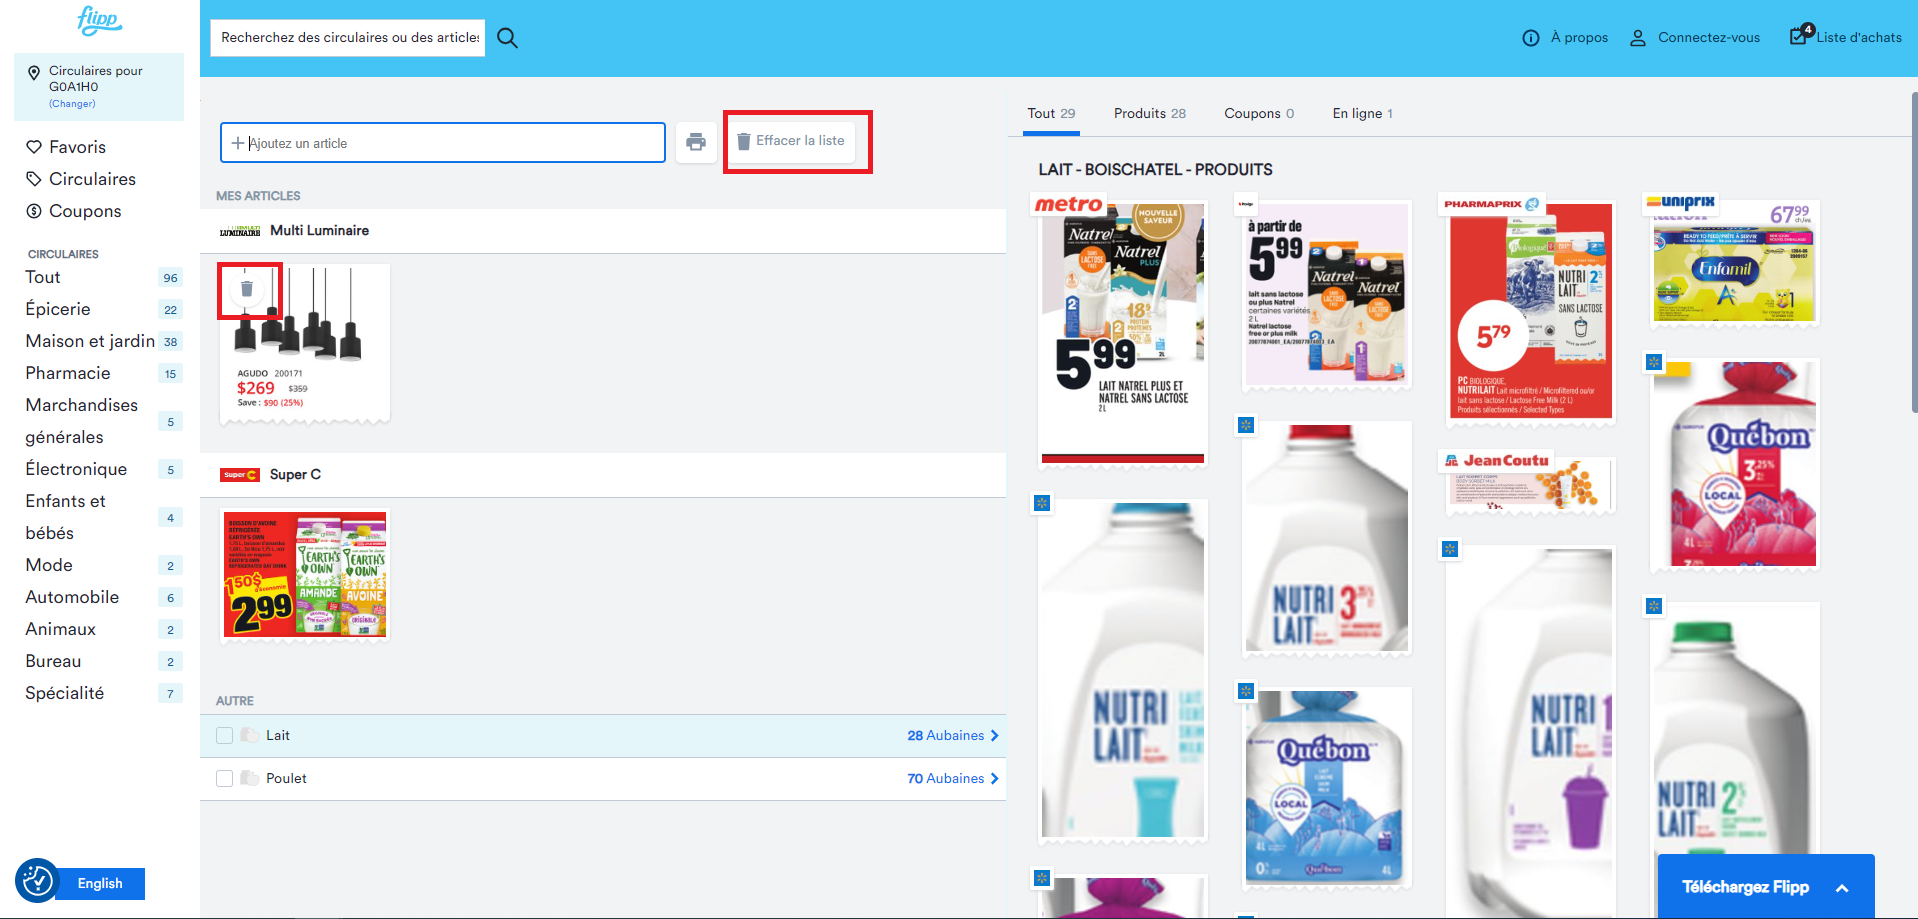Open the Metro Natrel milk flyer item

click(1122, 333)
